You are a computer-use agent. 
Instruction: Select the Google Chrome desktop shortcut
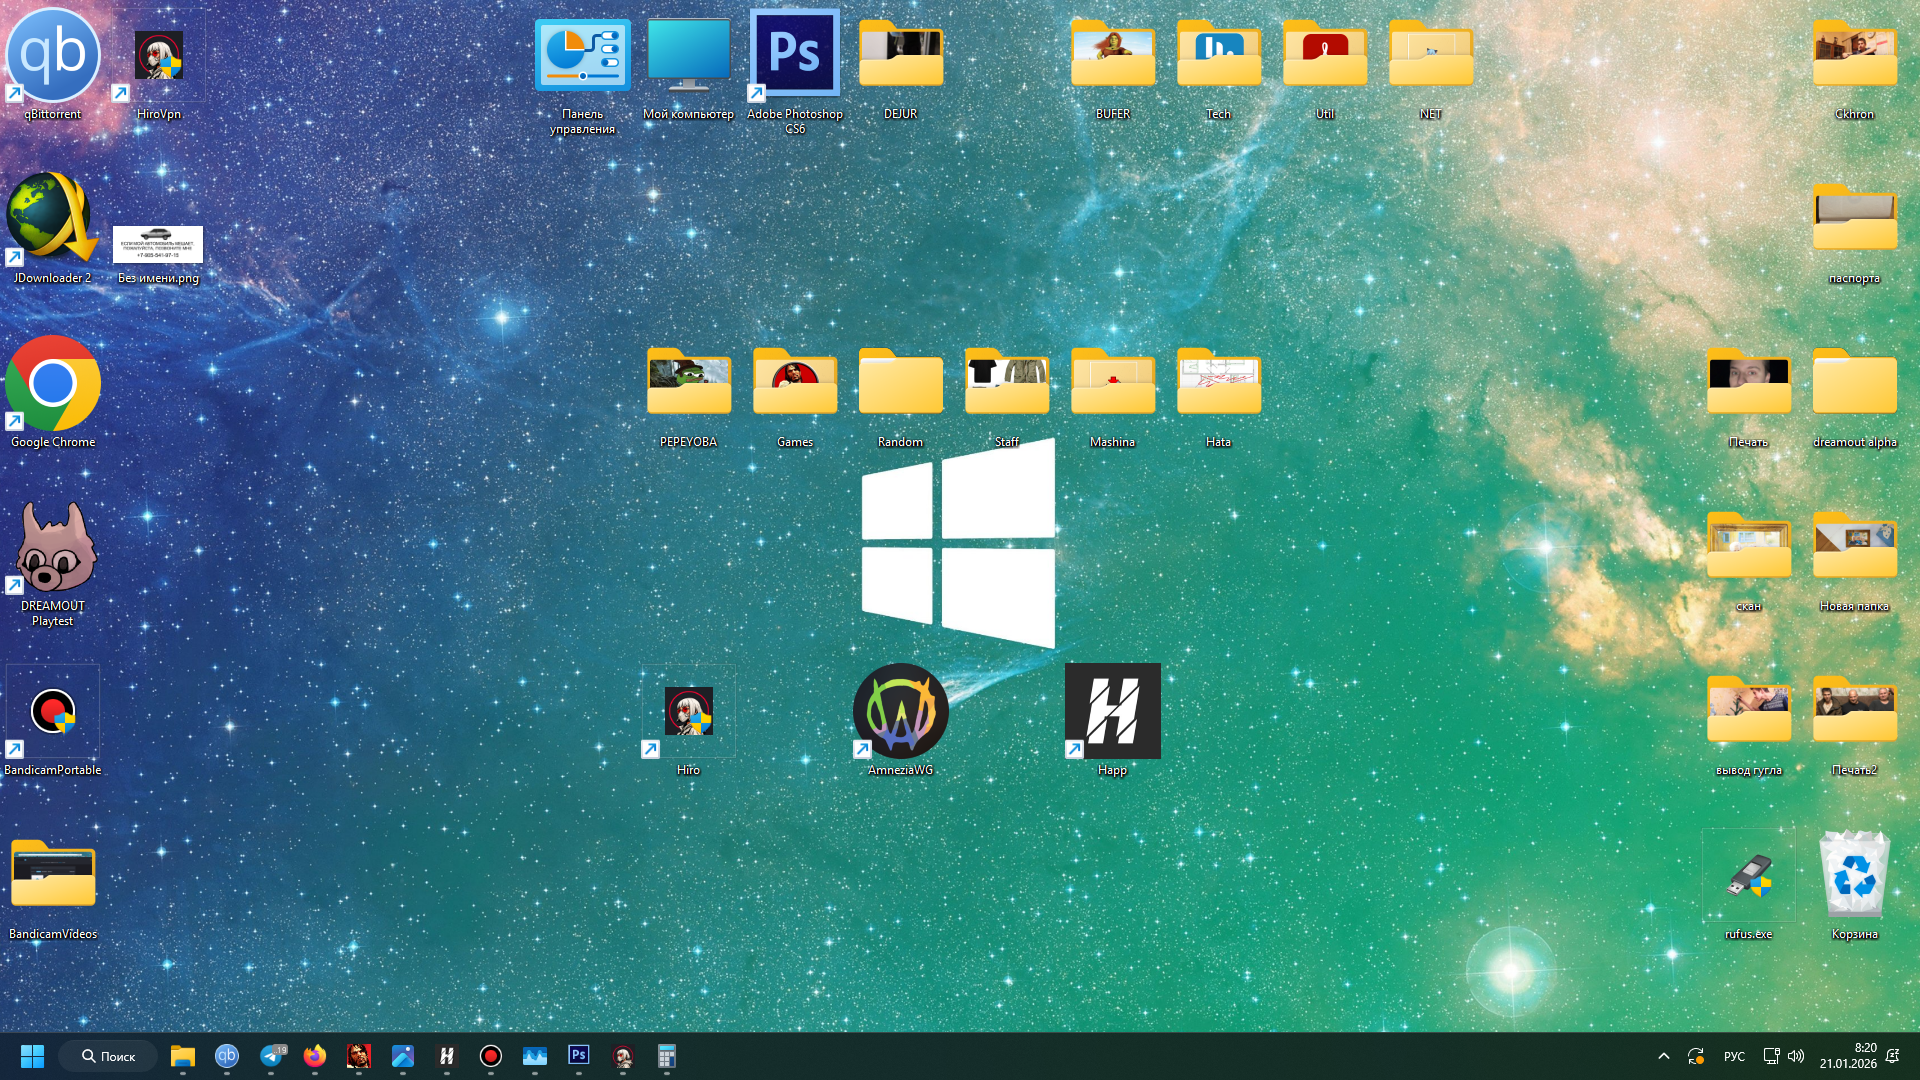53,384
